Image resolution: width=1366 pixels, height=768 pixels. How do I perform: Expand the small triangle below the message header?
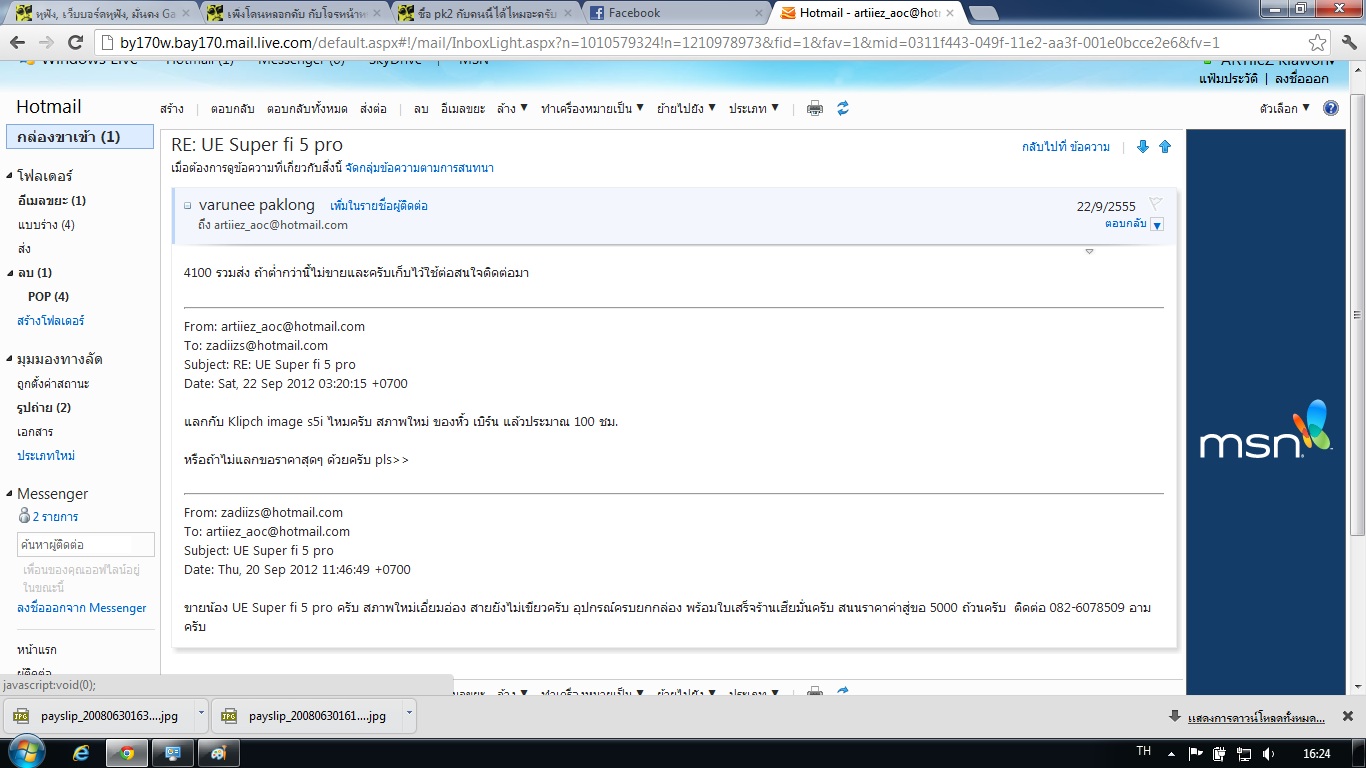click(x=1089, y=251)
